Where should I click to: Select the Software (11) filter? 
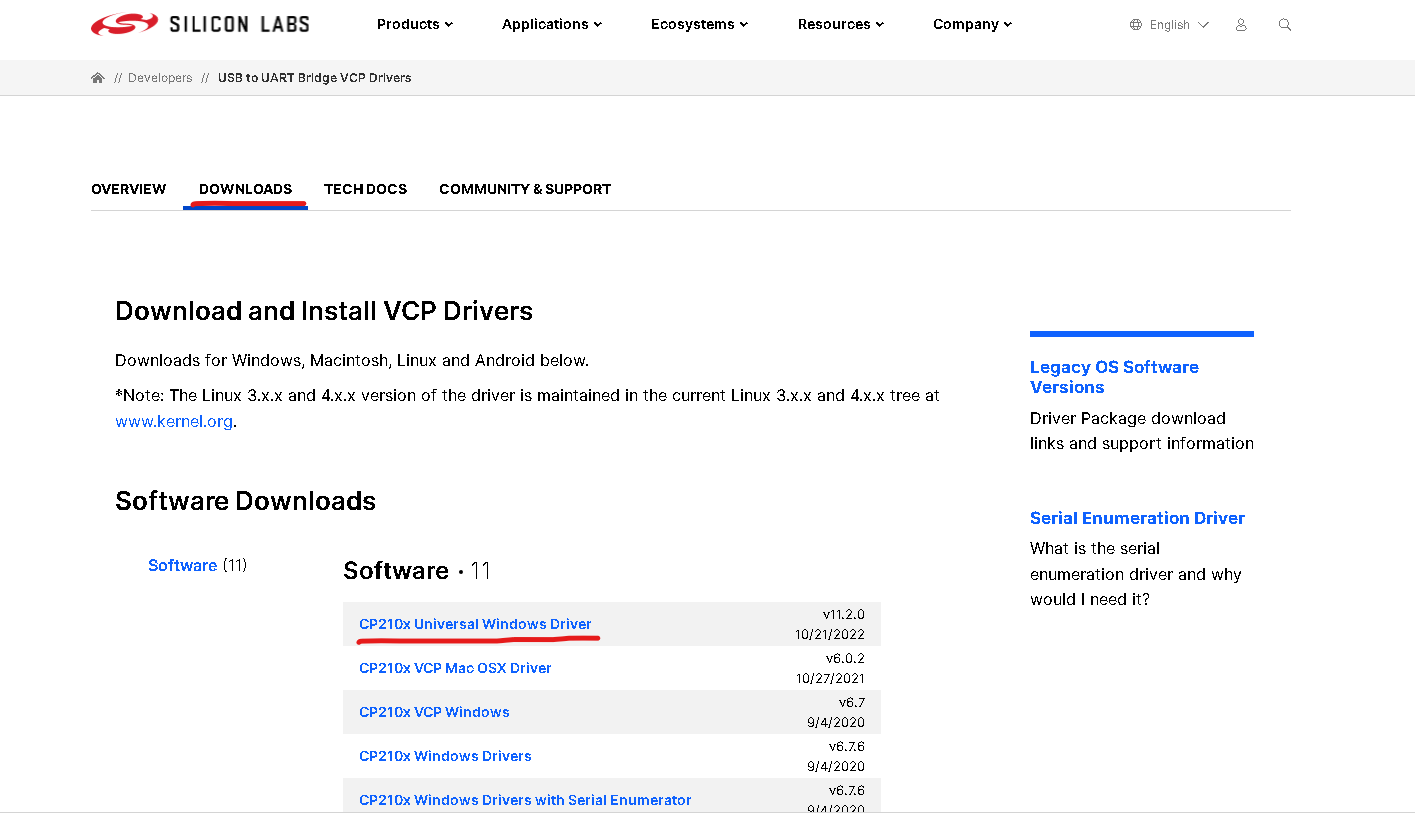[197, 565]
